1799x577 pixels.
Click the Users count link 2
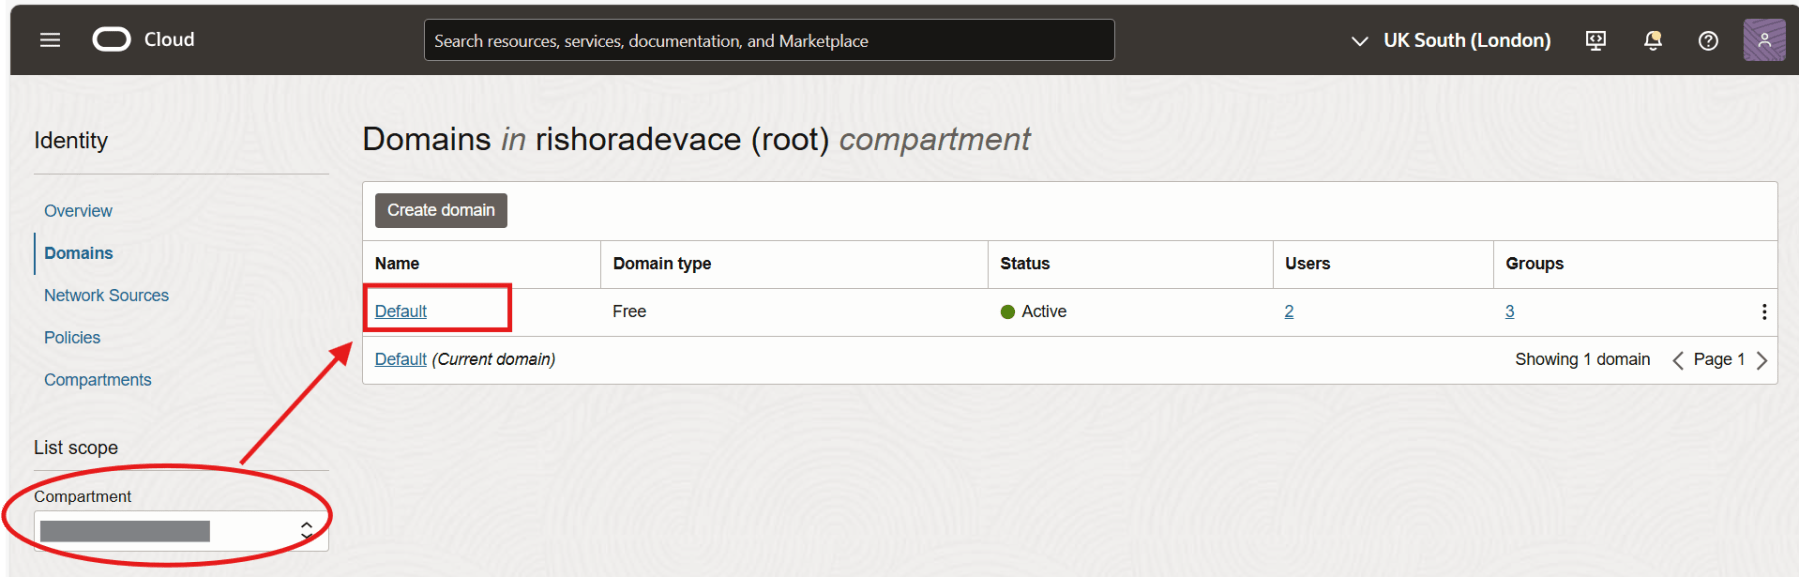pyautogui.click(x=1289, y=311)
